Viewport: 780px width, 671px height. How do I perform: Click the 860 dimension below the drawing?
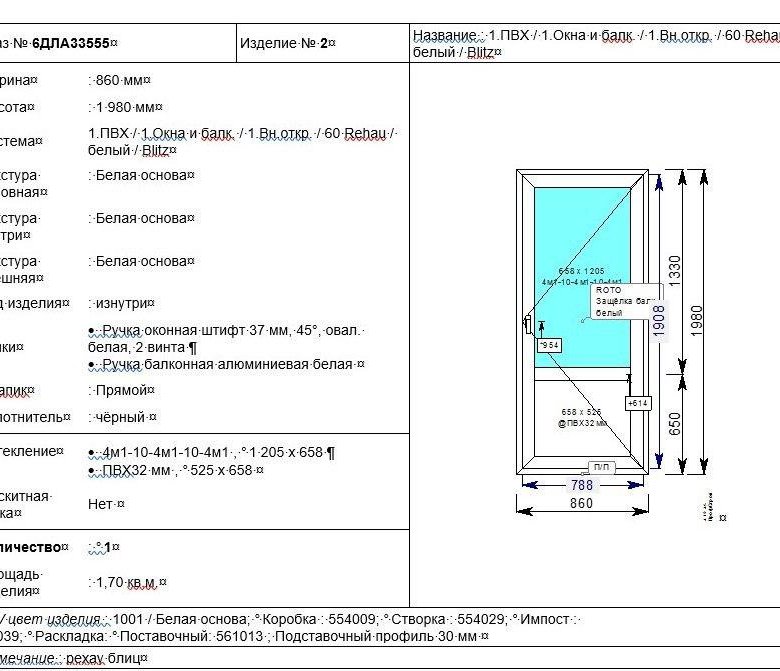[x=582, y=505]
